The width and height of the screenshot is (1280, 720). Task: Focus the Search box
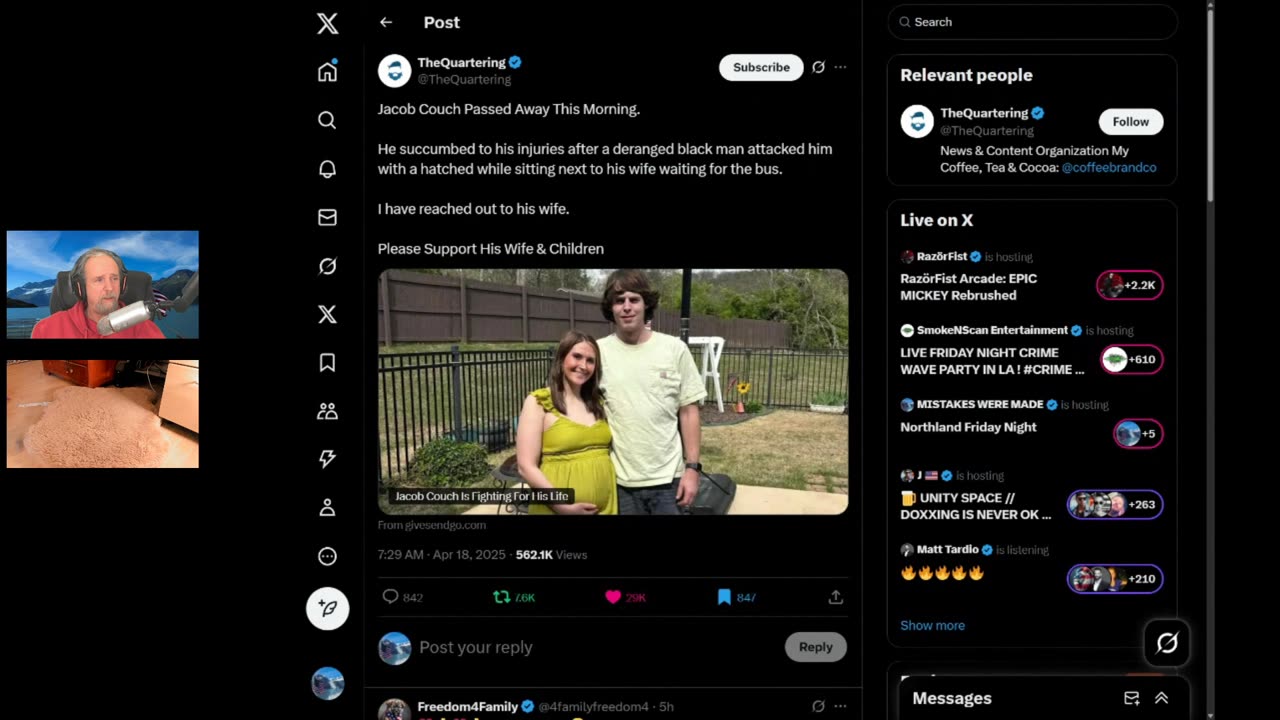tap(1032, 22)
